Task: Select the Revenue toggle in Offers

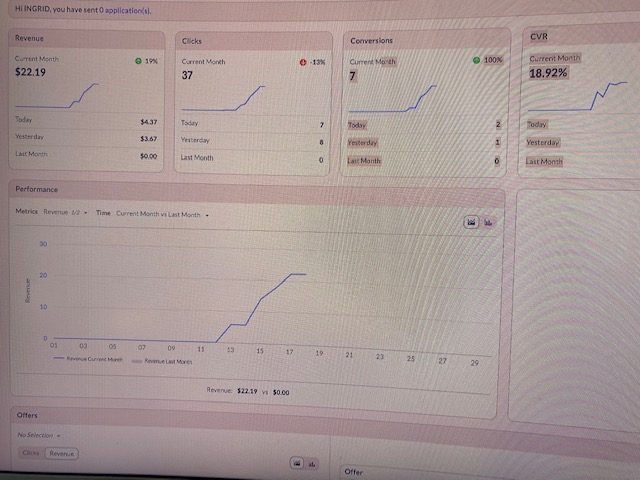Action: click(x=62, y=453)
